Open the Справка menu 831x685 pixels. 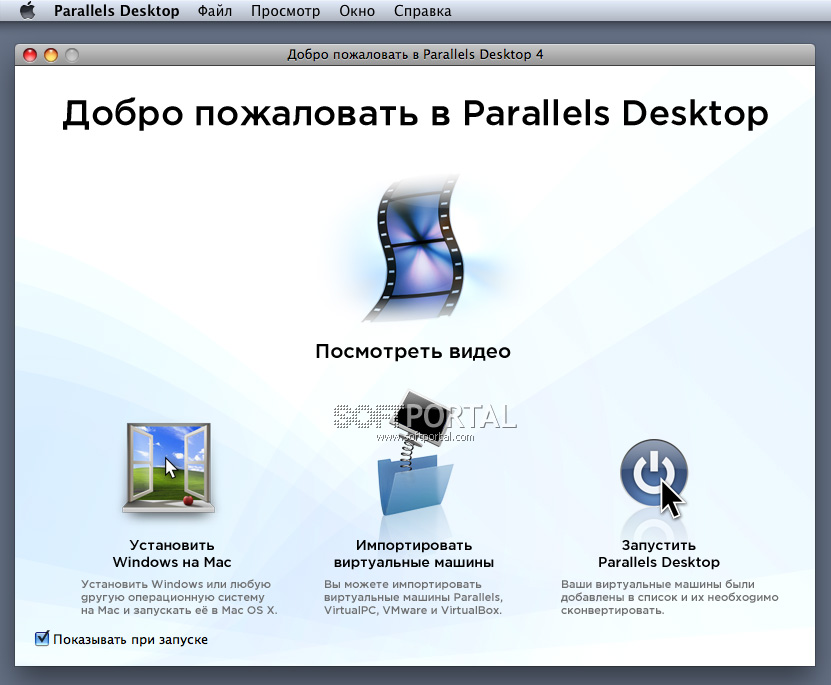[422, 11]
